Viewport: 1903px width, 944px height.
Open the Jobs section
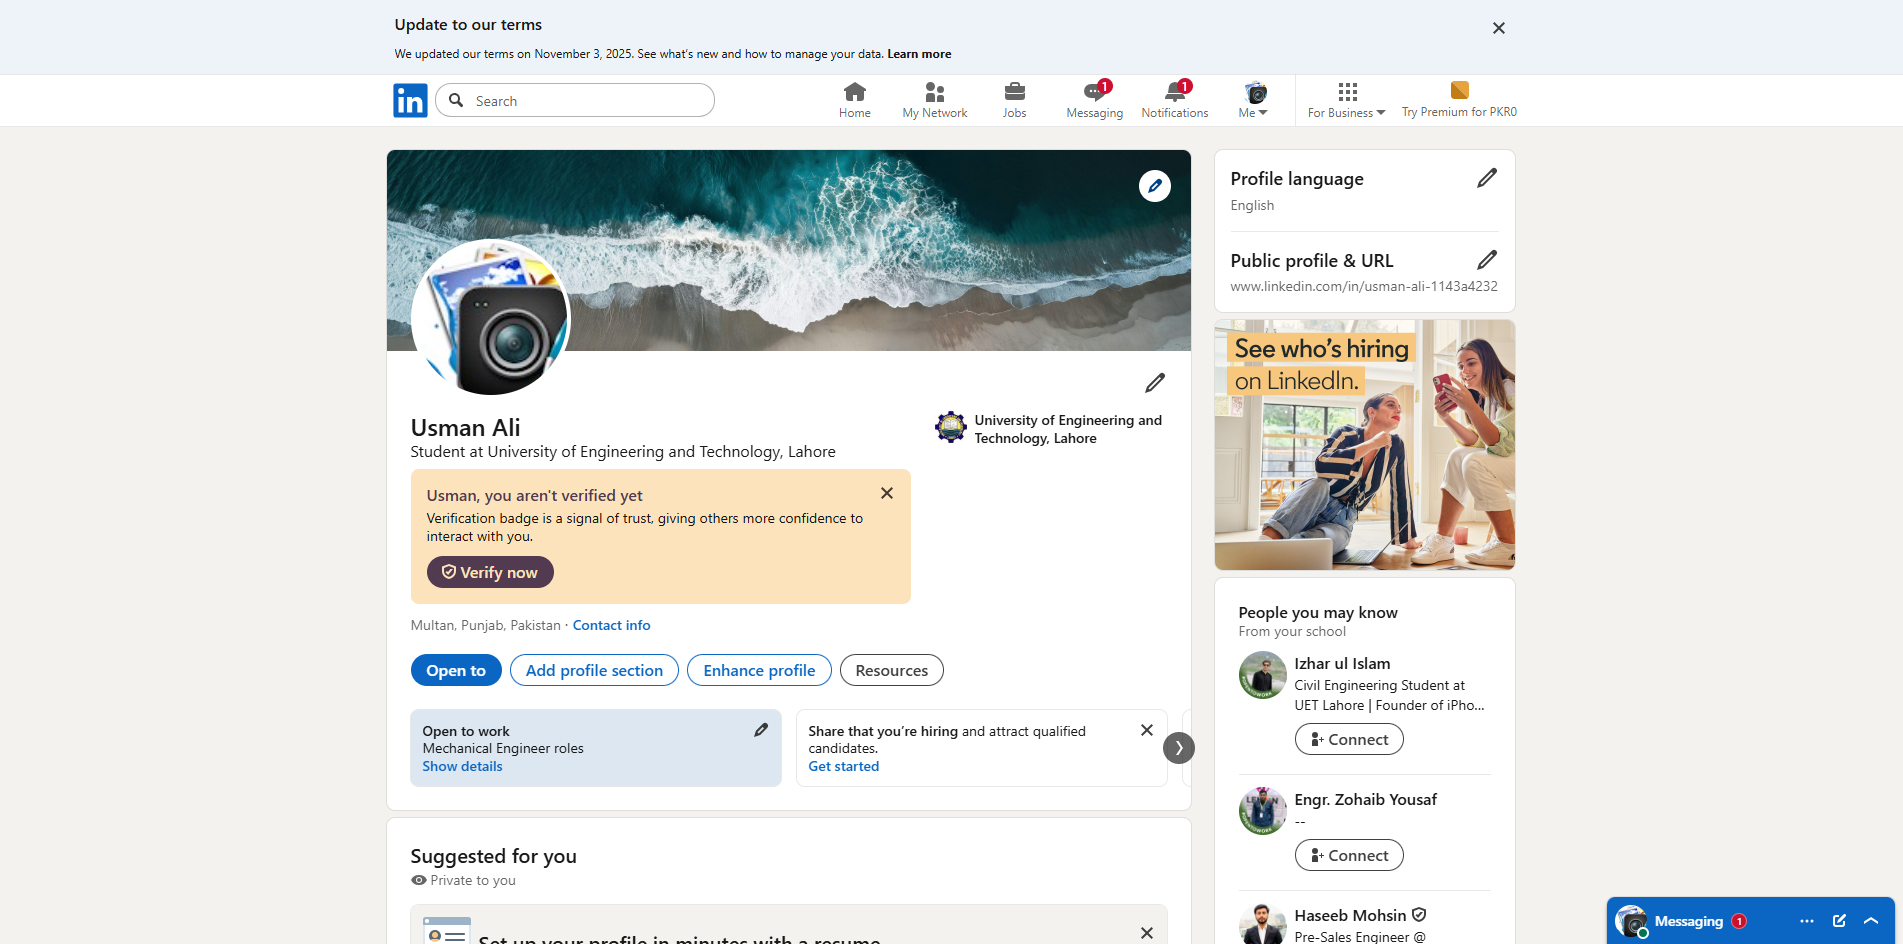(x=1014, y=99)
